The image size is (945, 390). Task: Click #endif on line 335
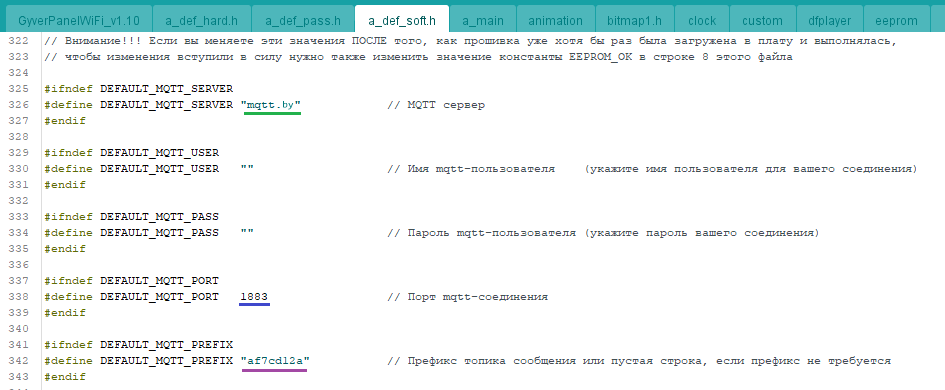coord(64,249)
